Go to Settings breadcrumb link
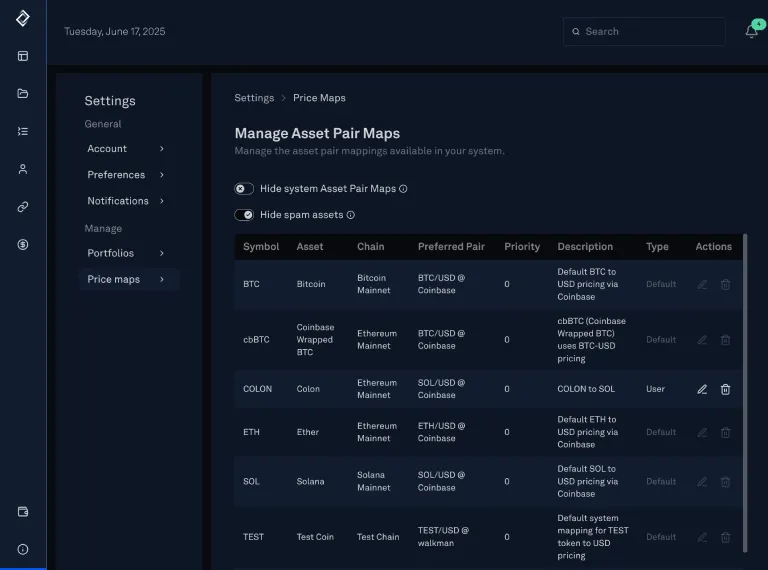Screen dimensions: 768x570 pyautogui.click(x=254, y=98)
